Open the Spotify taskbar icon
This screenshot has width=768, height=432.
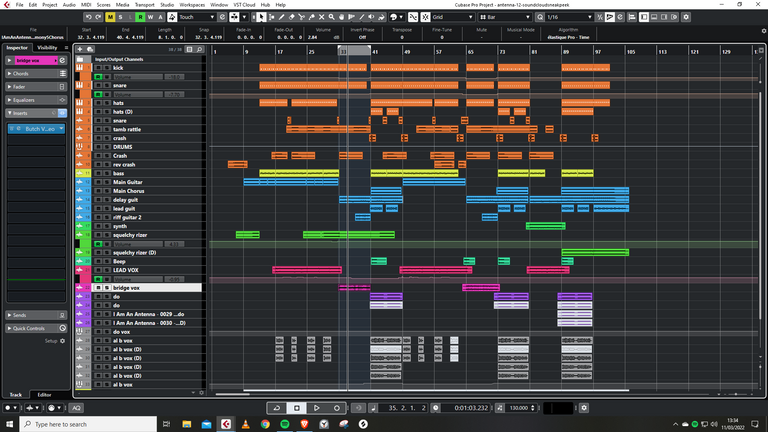[285, 424]
